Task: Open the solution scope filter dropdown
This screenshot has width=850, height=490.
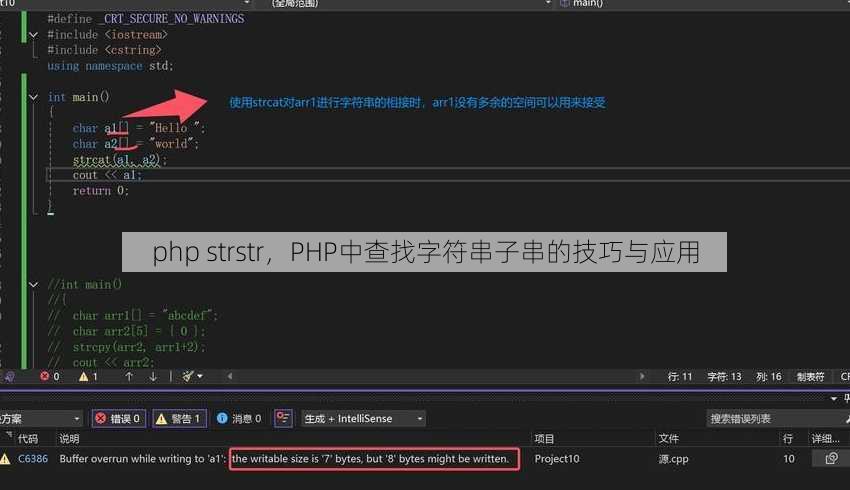Action: 41,418
